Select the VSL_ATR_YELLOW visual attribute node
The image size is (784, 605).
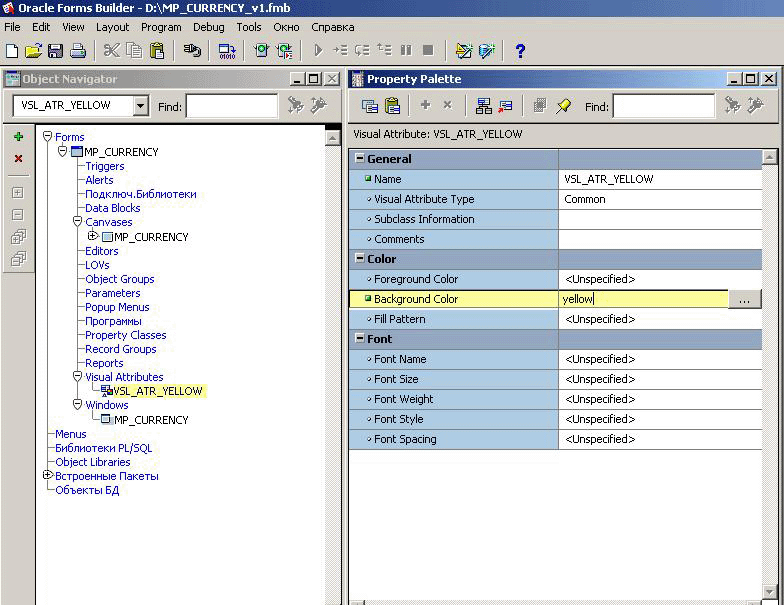tap(158, 391)
